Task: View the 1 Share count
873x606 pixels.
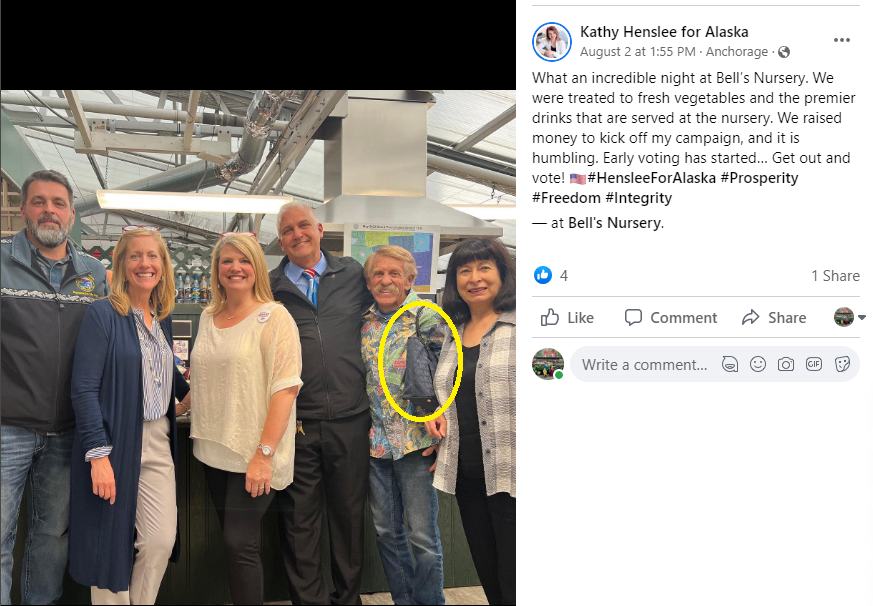Action: (835, 276)
